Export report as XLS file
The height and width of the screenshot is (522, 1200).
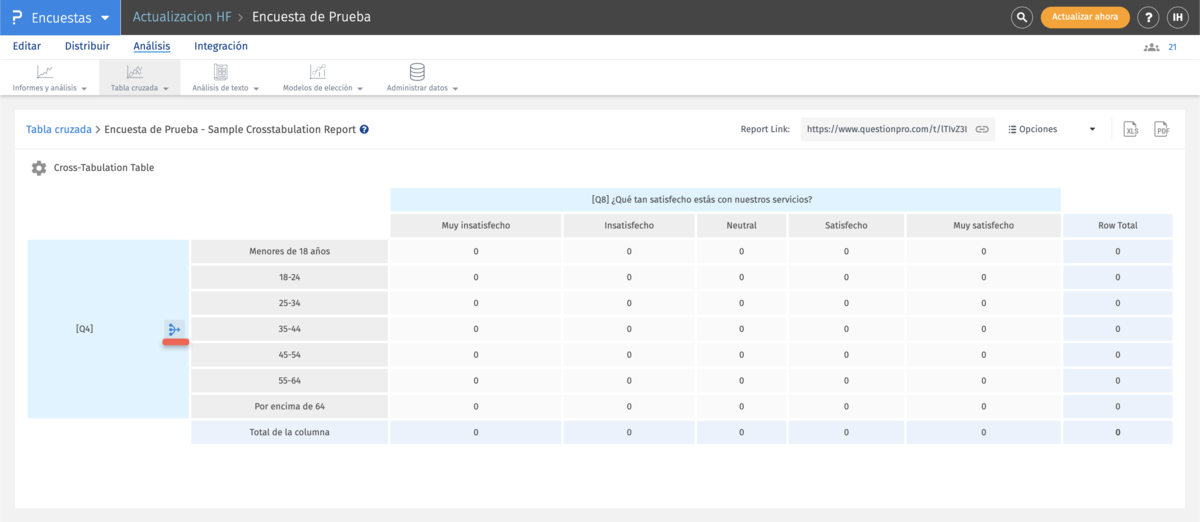(x=1131, y=129)
